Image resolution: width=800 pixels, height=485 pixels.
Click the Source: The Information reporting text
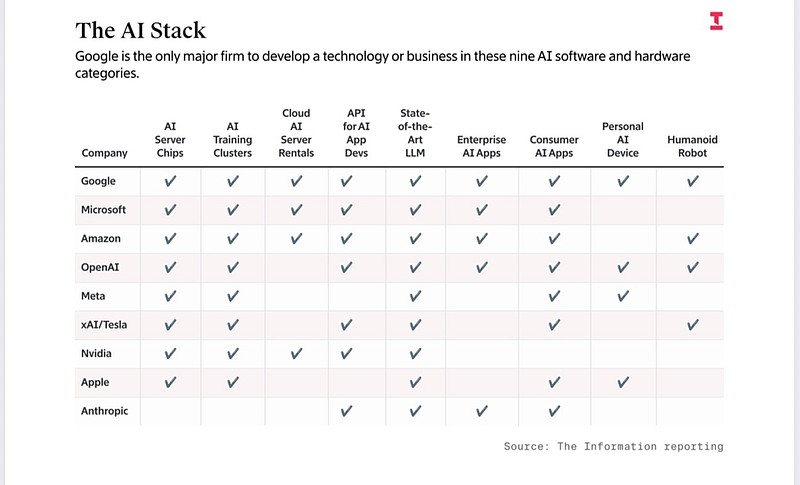point(613,446)
